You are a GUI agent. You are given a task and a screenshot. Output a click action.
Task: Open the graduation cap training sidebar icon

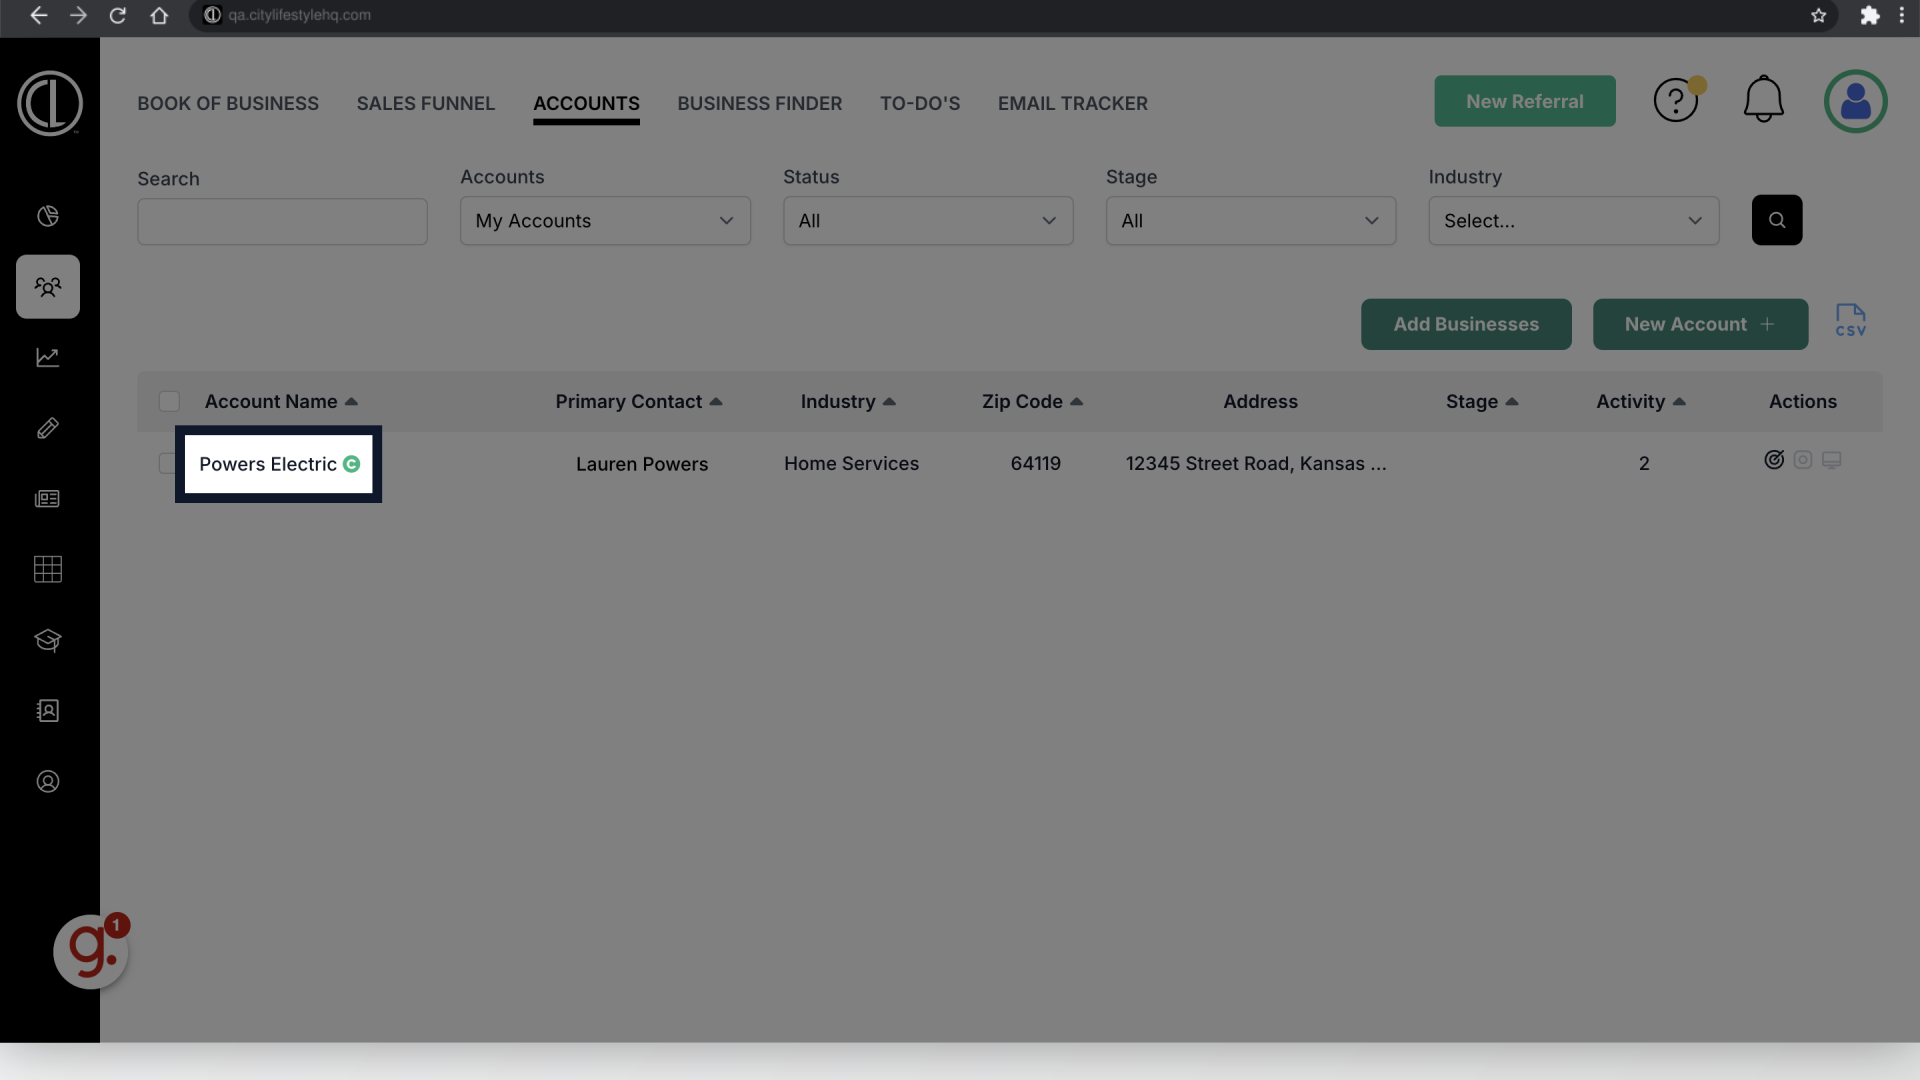[48, 640]
